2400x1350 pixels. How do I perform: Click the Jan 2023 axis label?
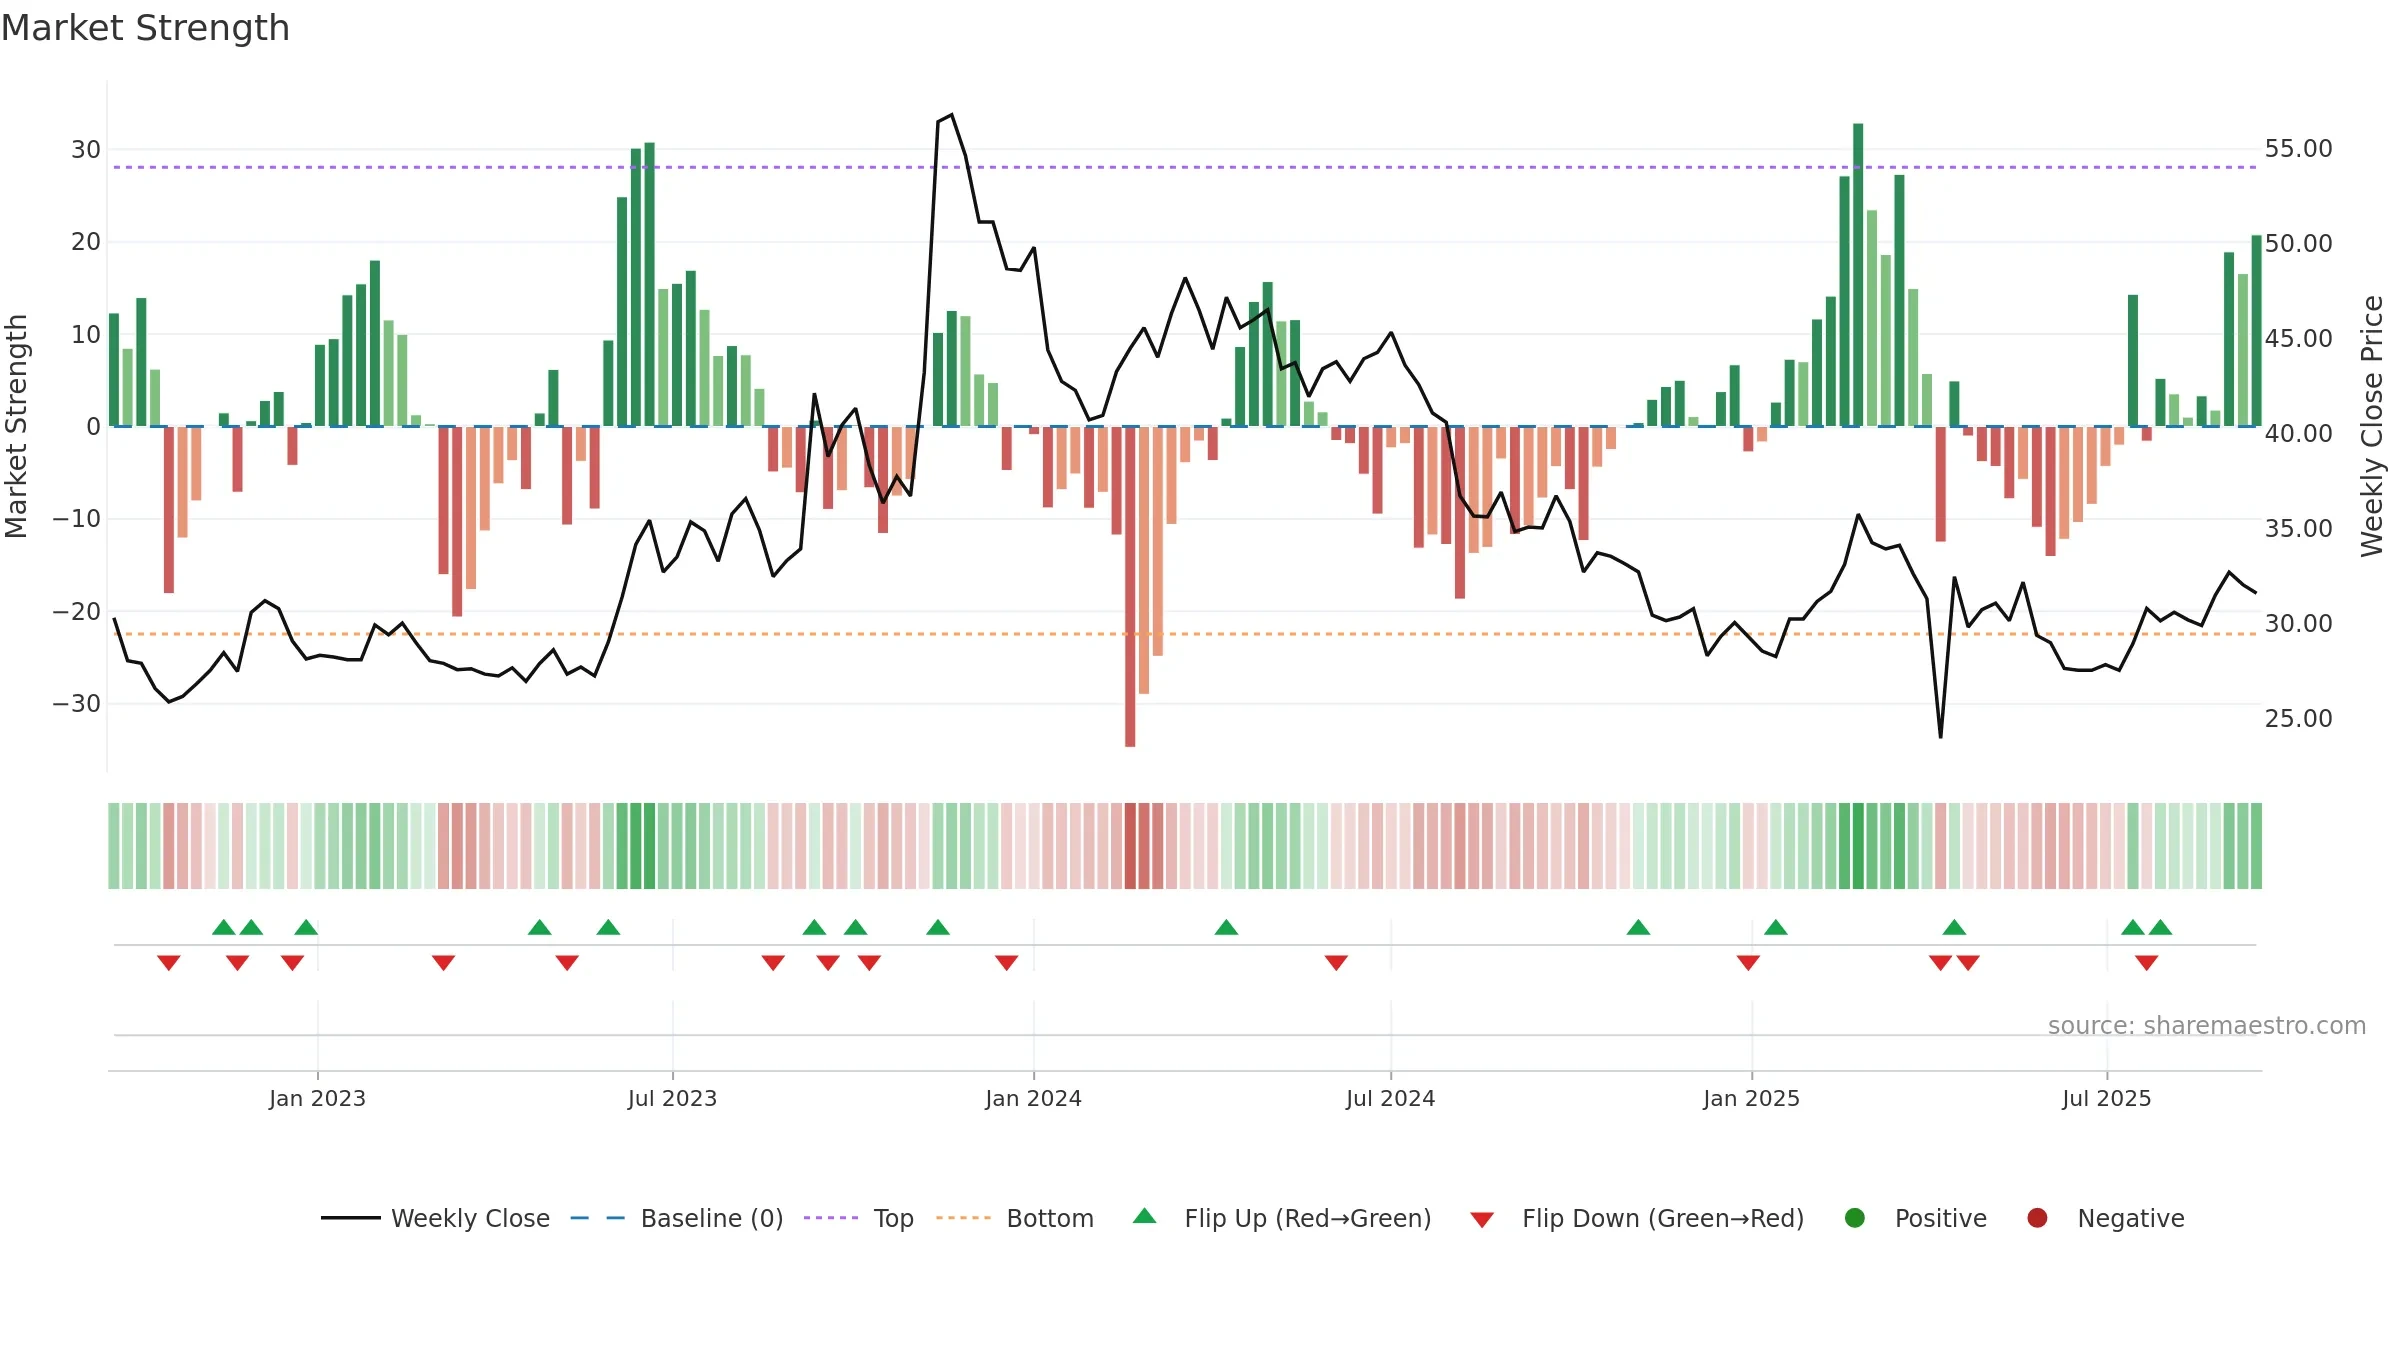317,1098
